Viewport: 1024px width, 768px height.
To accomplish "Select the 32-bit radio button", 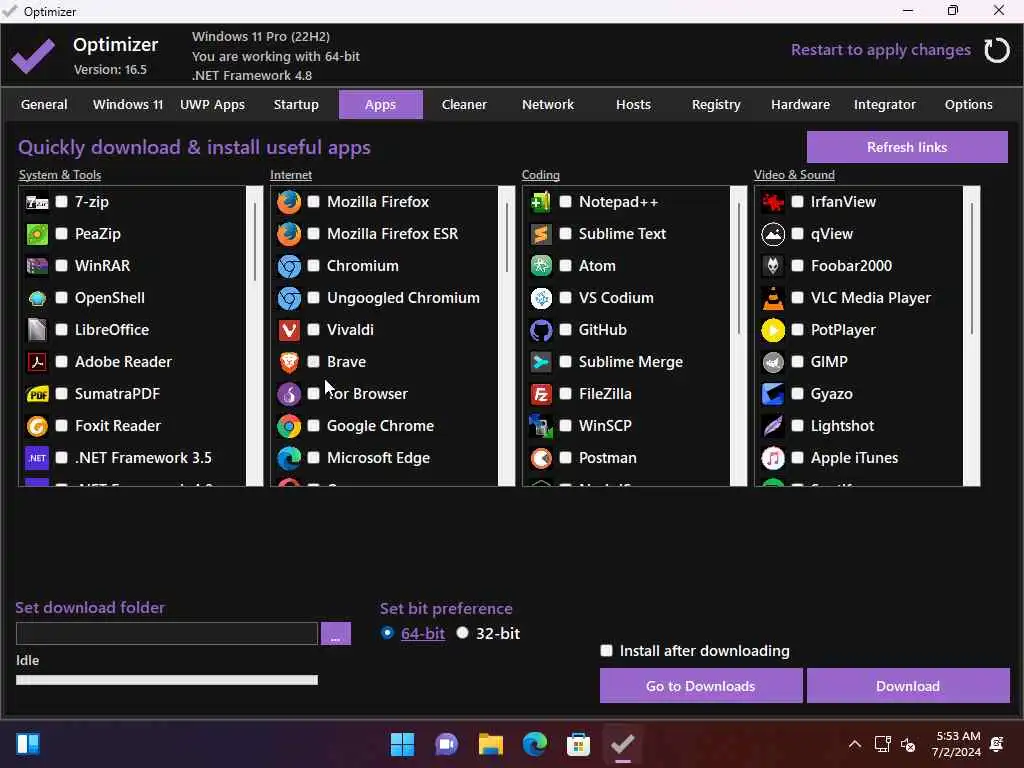I will click(x=462, y=633).
